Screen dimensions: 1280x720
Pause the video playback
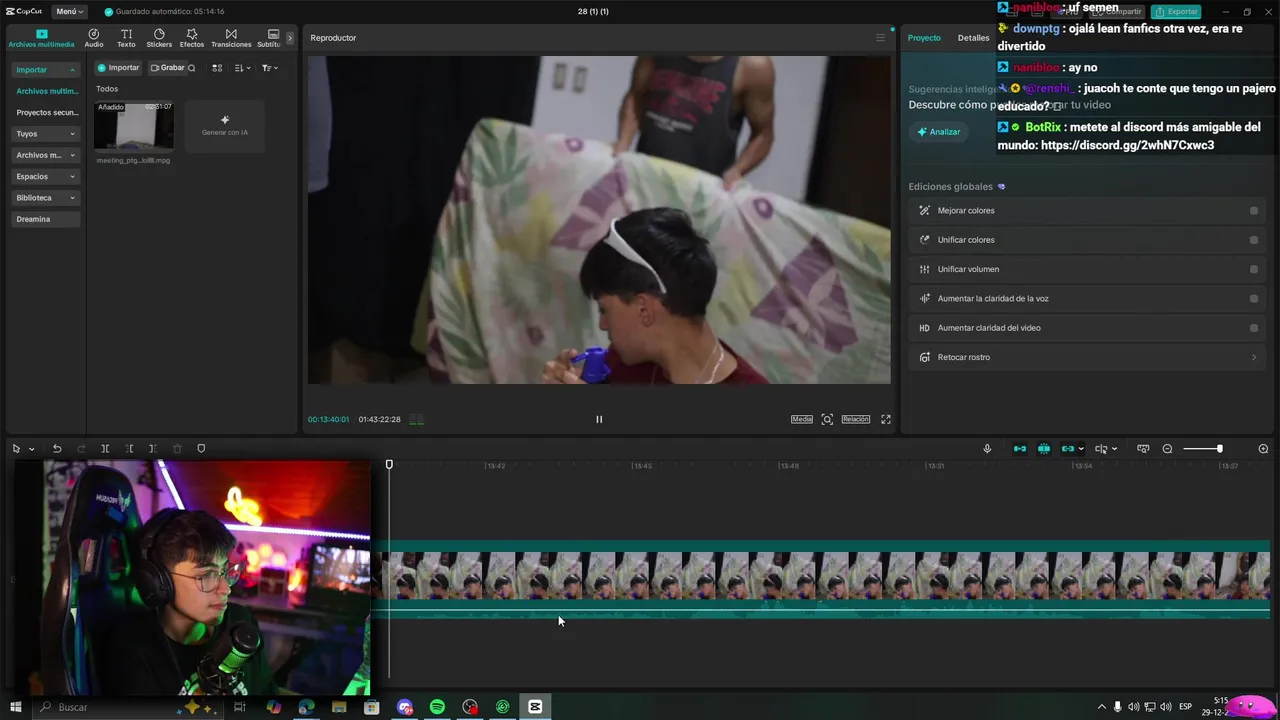[599, 419]
